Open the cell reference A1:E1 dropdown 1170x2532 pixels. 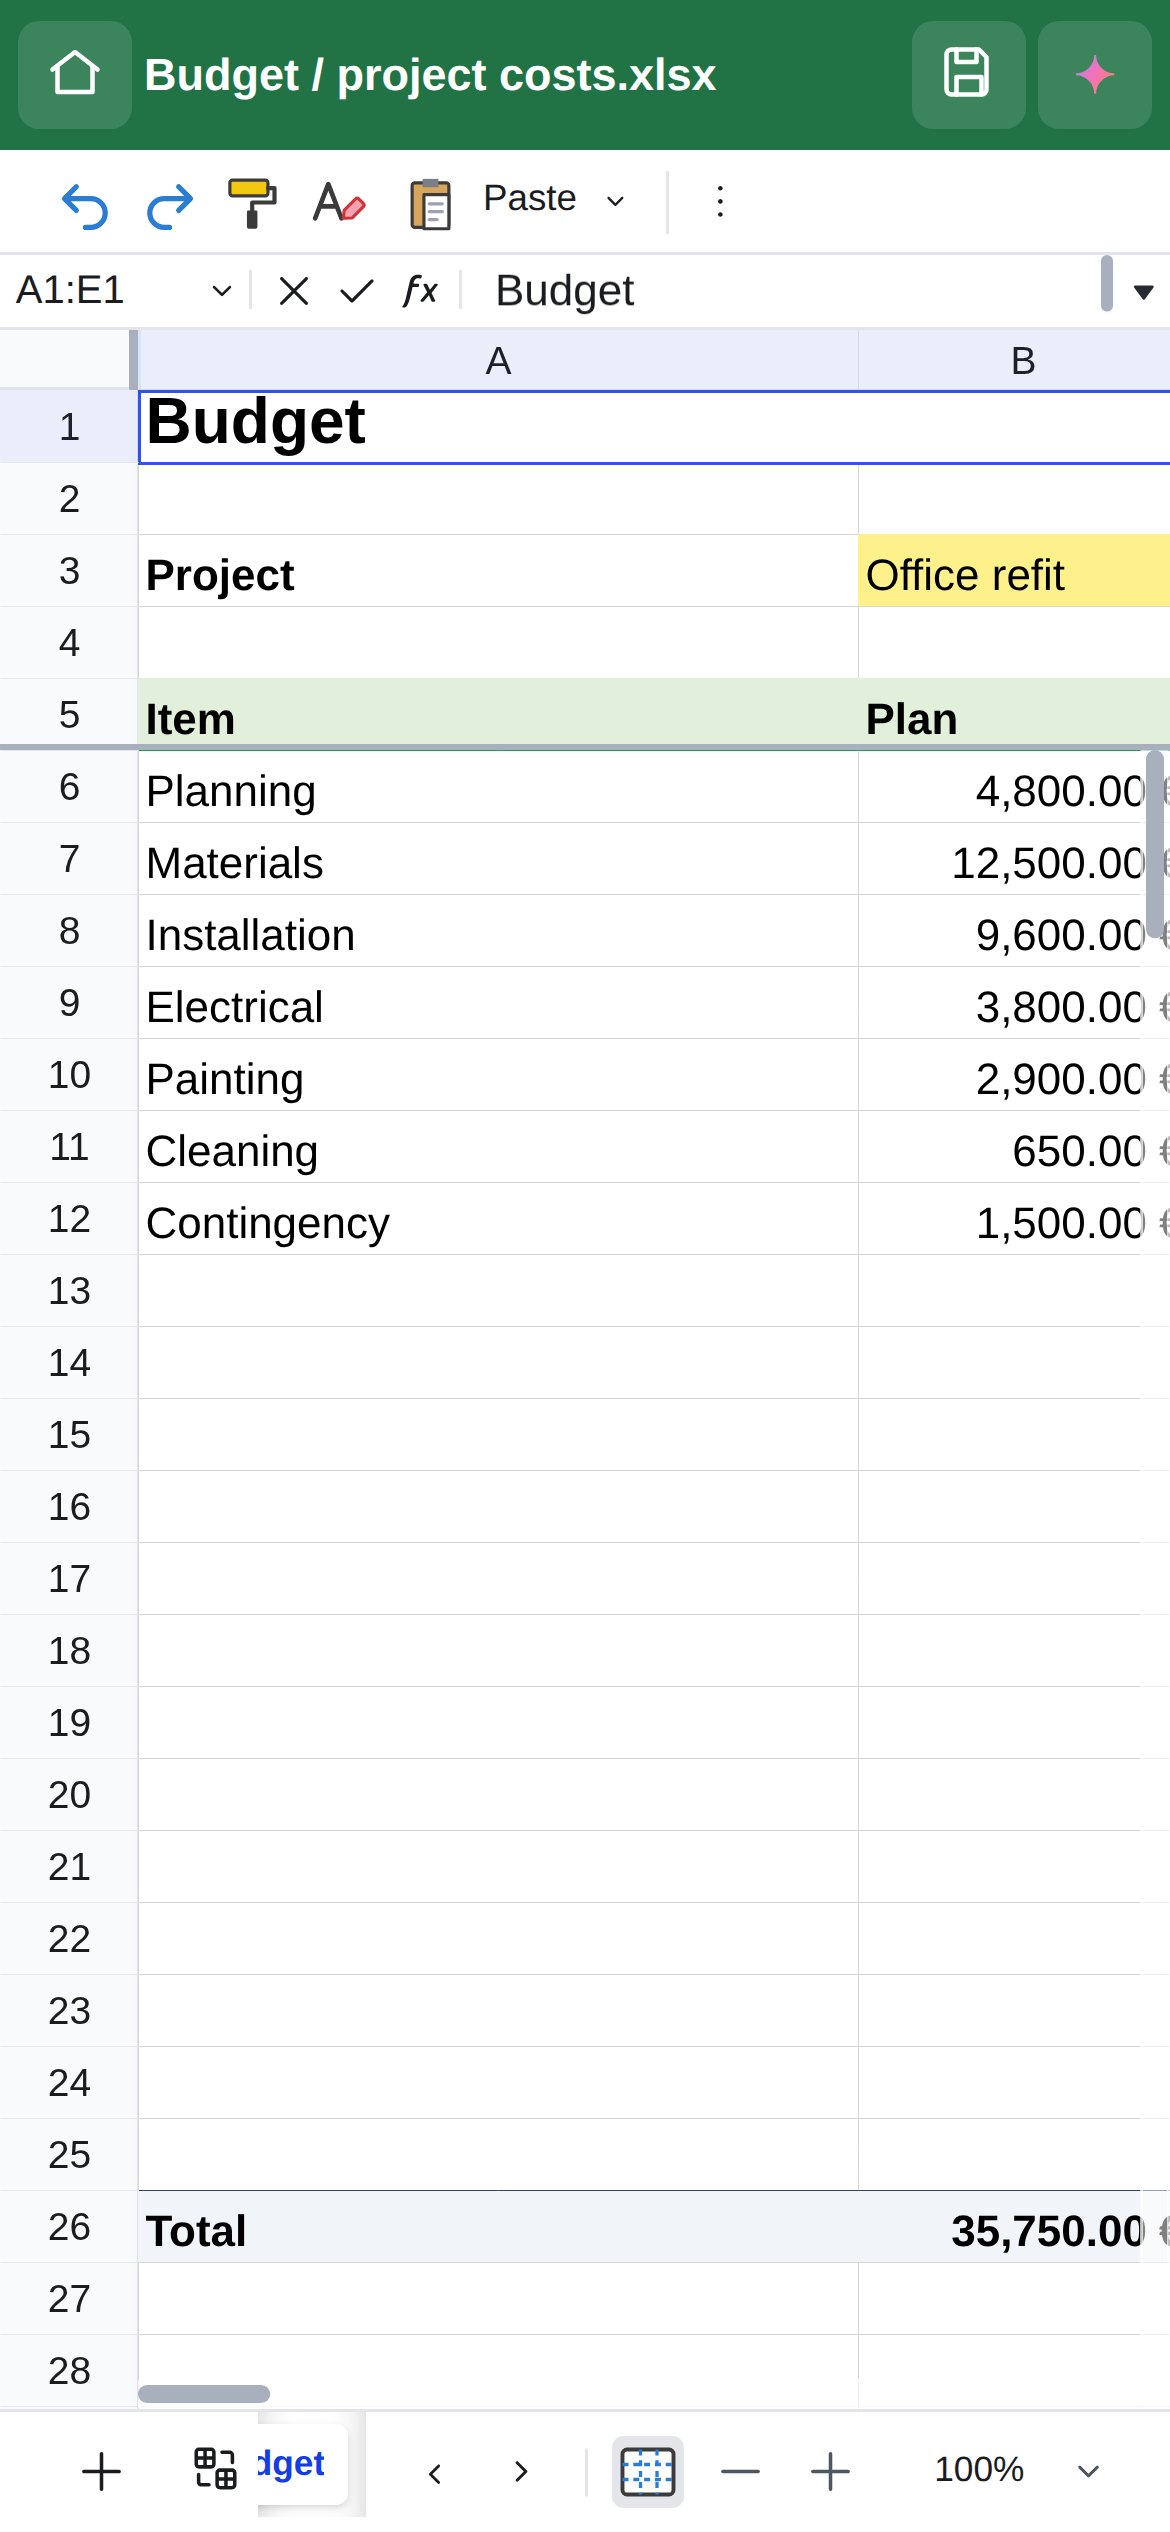(x=222, y=291)
